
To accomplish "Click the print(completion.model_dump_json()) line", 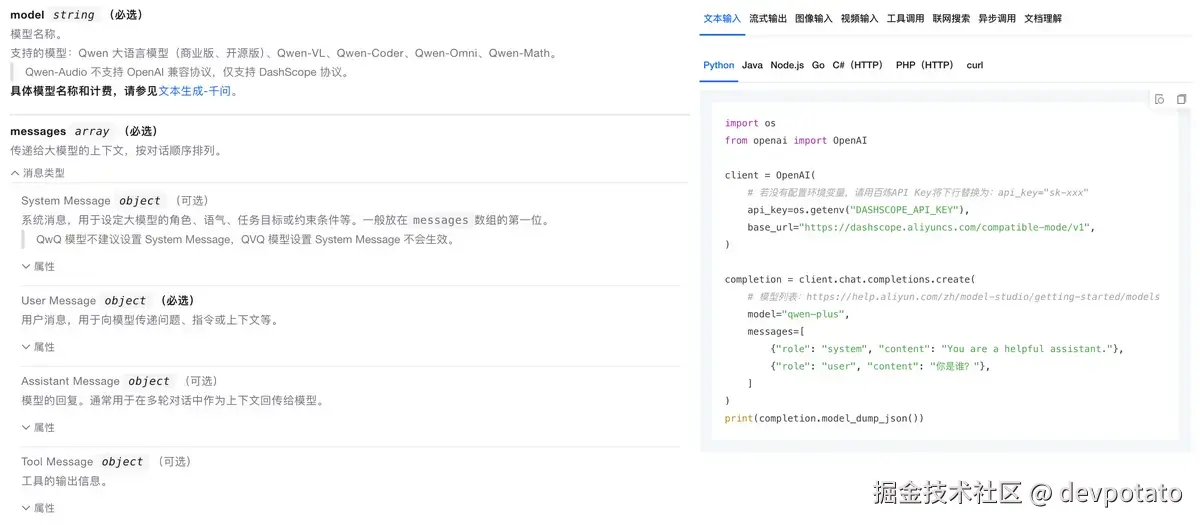I will click(824, 418).
